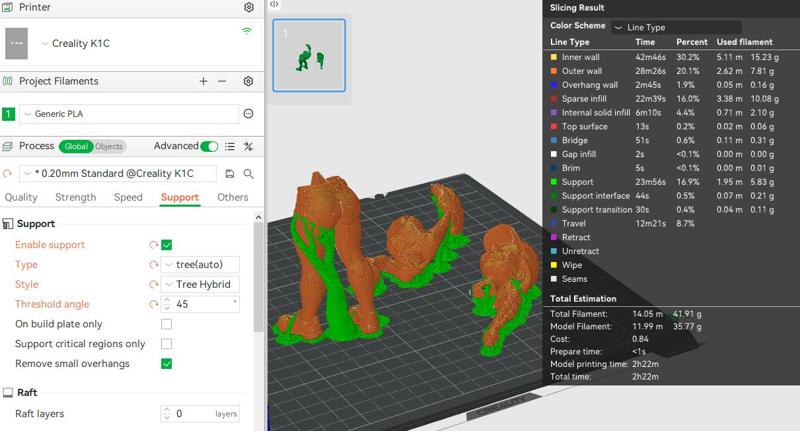Open the support Type tree(auto) dropdown

coord(200,265)
